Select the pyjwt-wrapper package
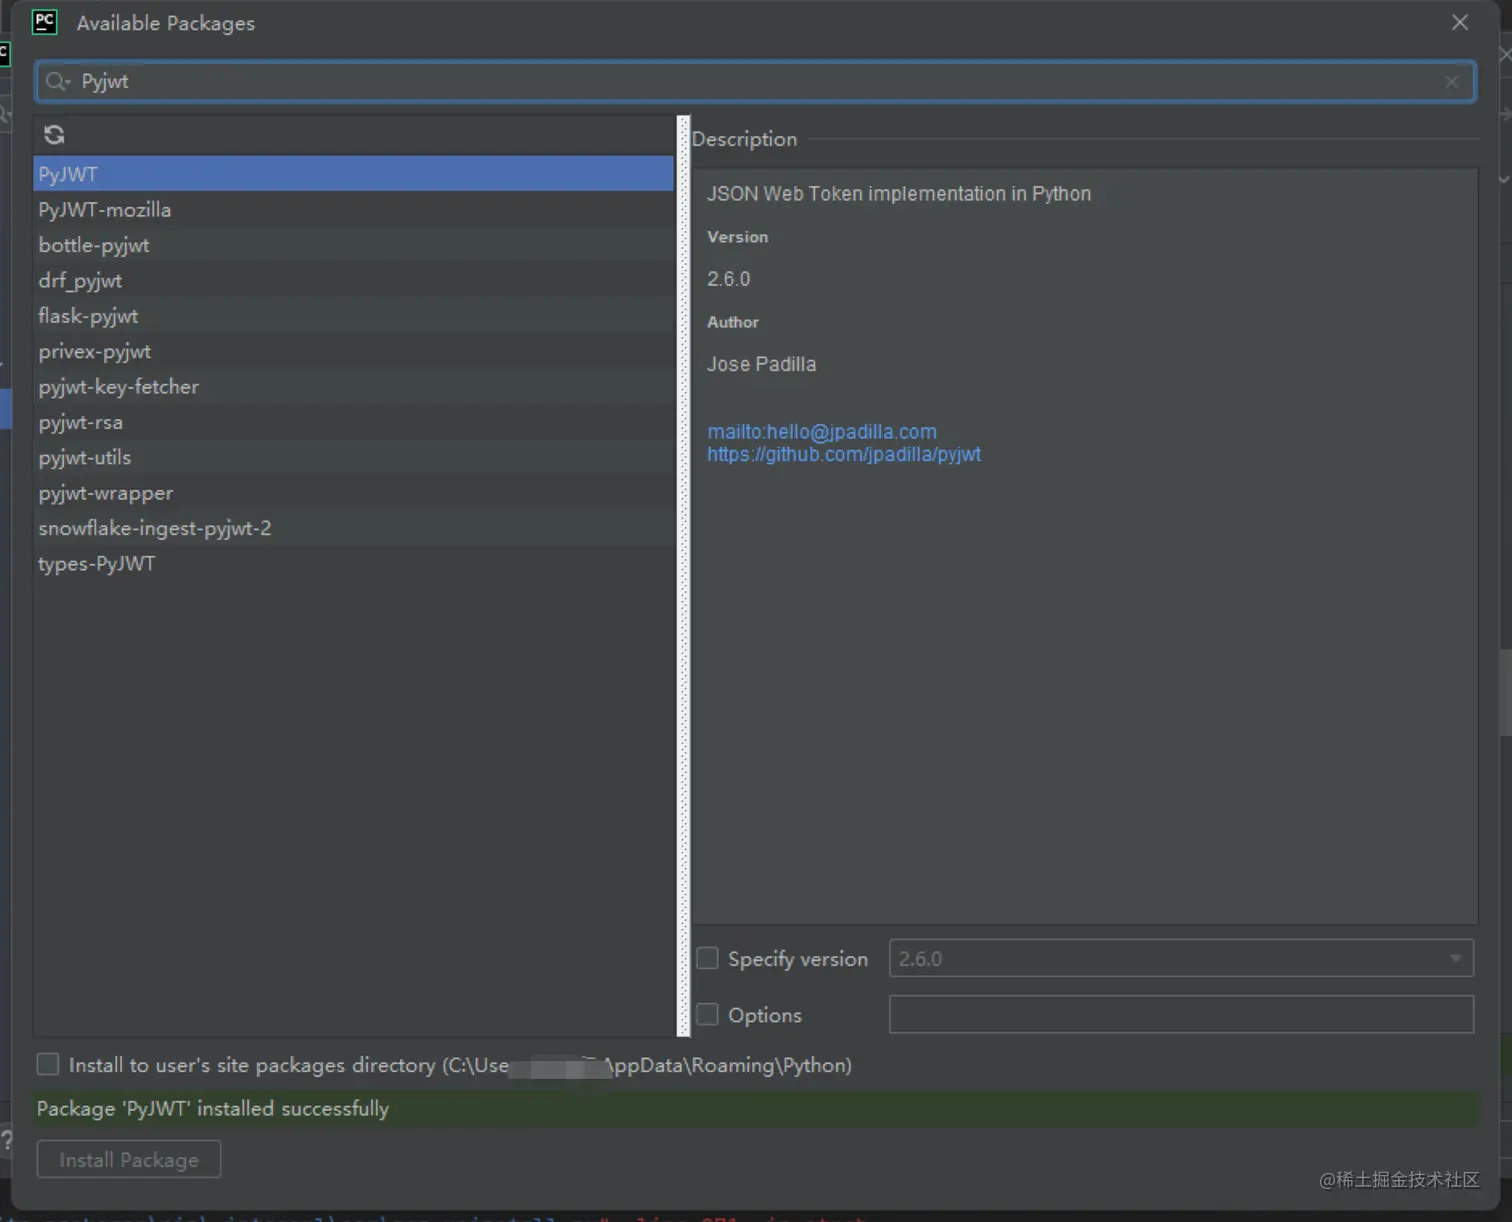Viewport: 1512px width, 1222px height. (x=354, y=493)
